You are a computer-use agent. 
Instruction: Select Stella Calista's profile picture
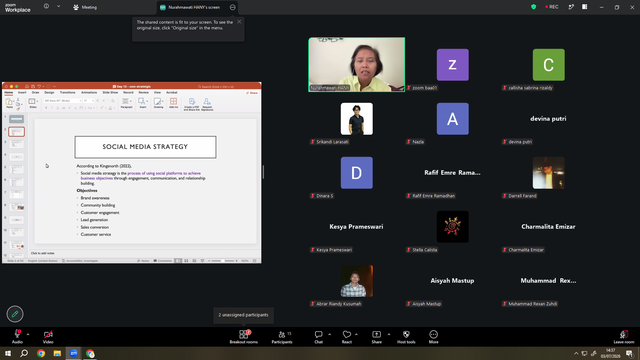point(453,227)
